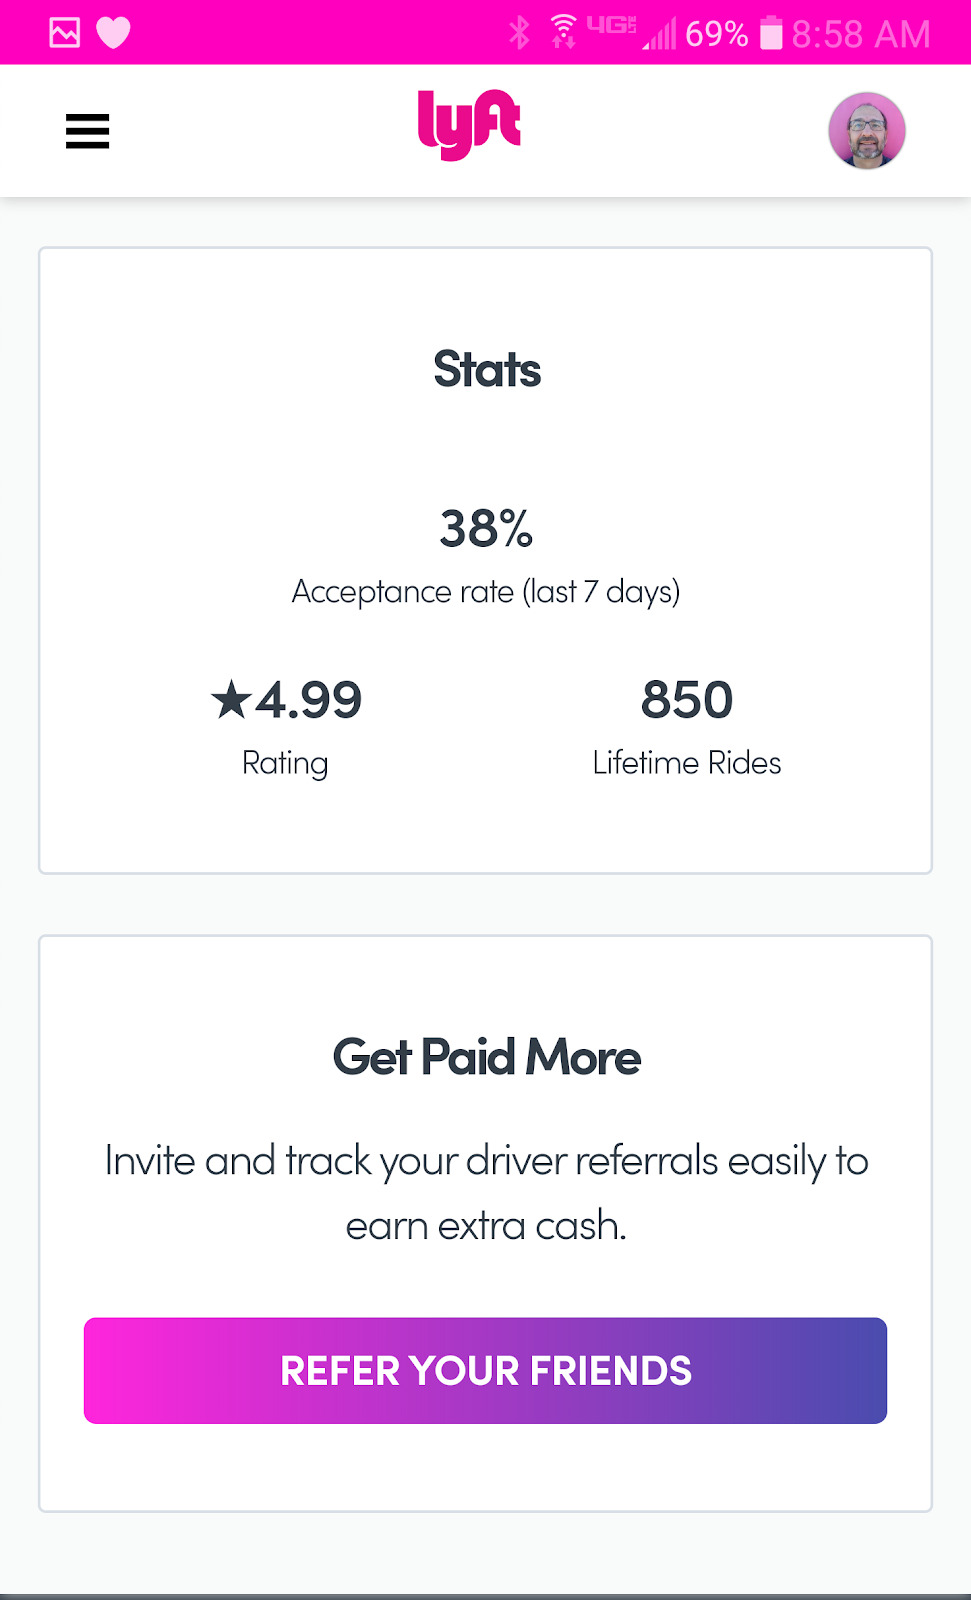Open the hamburger navigation menu

[87, 131]
